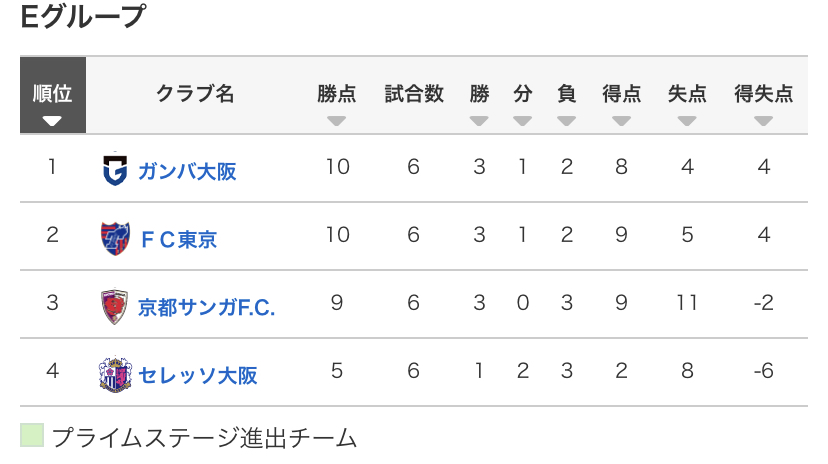Click the FC Tokyo club crest icon
Viewport: 828px width, 464px height.
[115, 238]
